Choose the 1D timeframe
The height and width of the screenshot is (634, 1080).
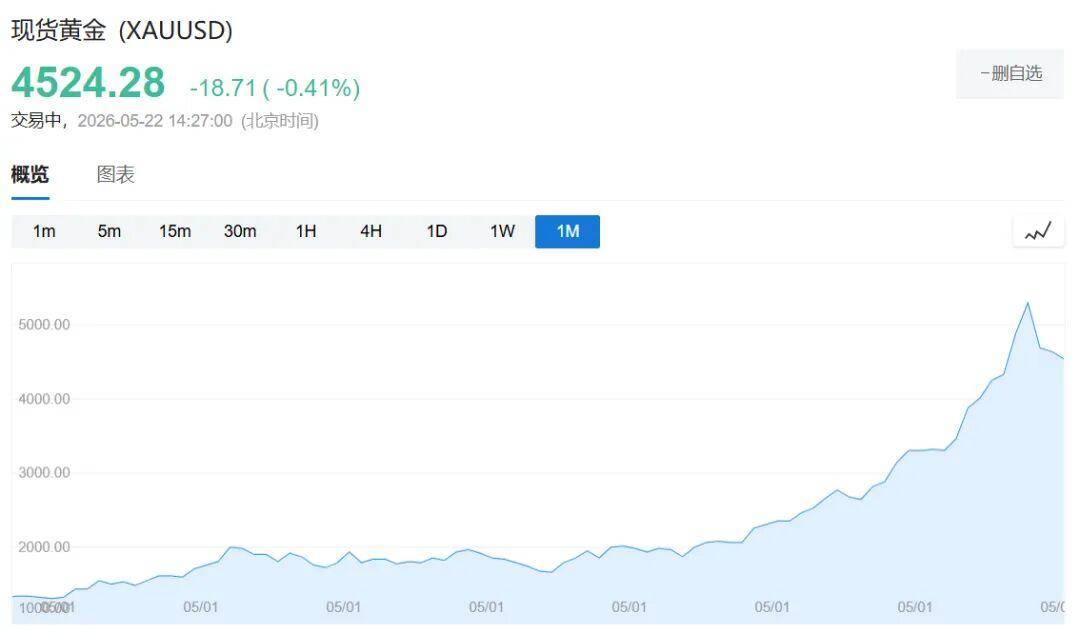437,231
